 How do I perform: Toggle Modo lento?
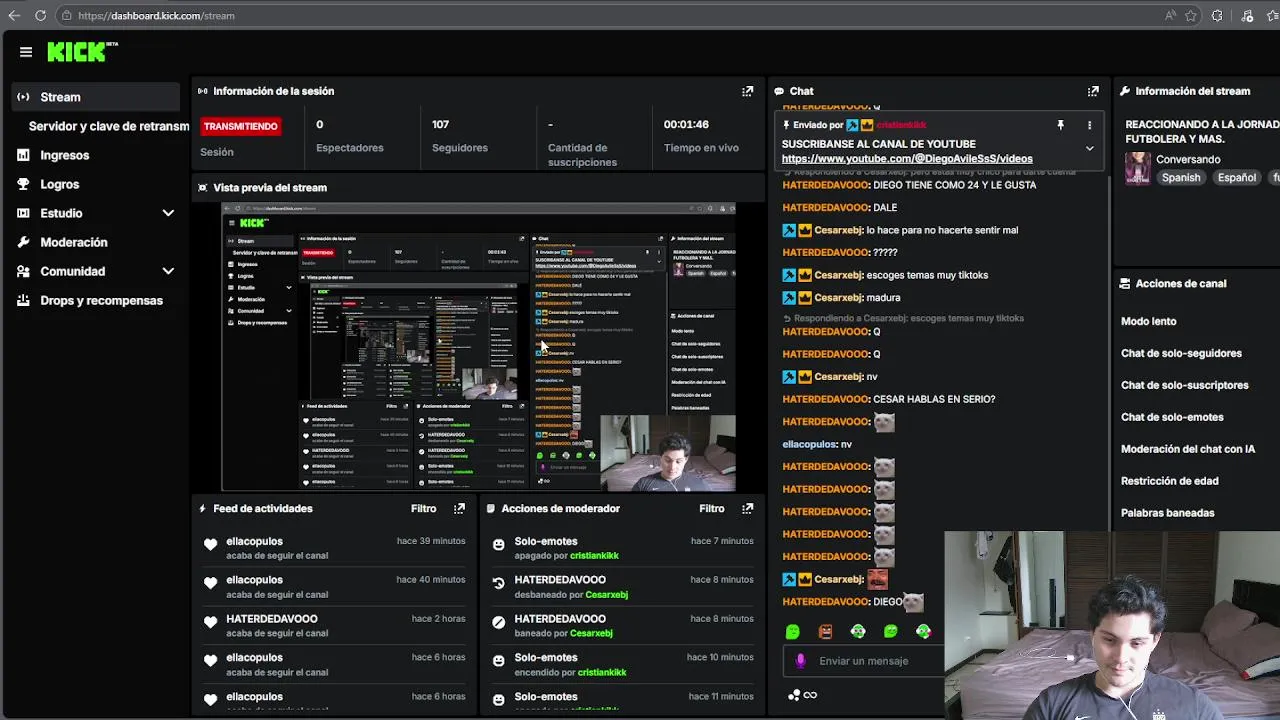click(x=1148, y=321)
